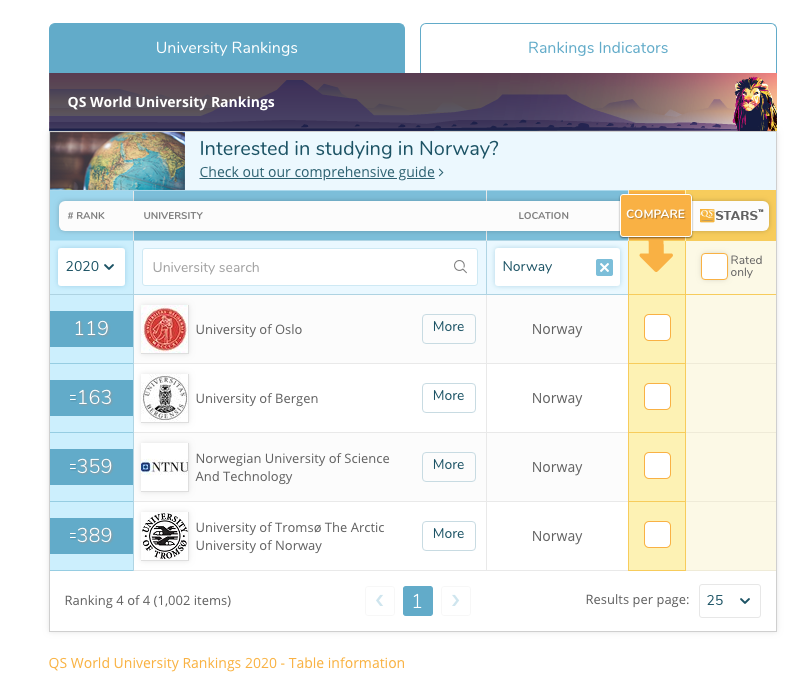Open More for University of Bergen

pyautogui.click(x=449, y=398)
